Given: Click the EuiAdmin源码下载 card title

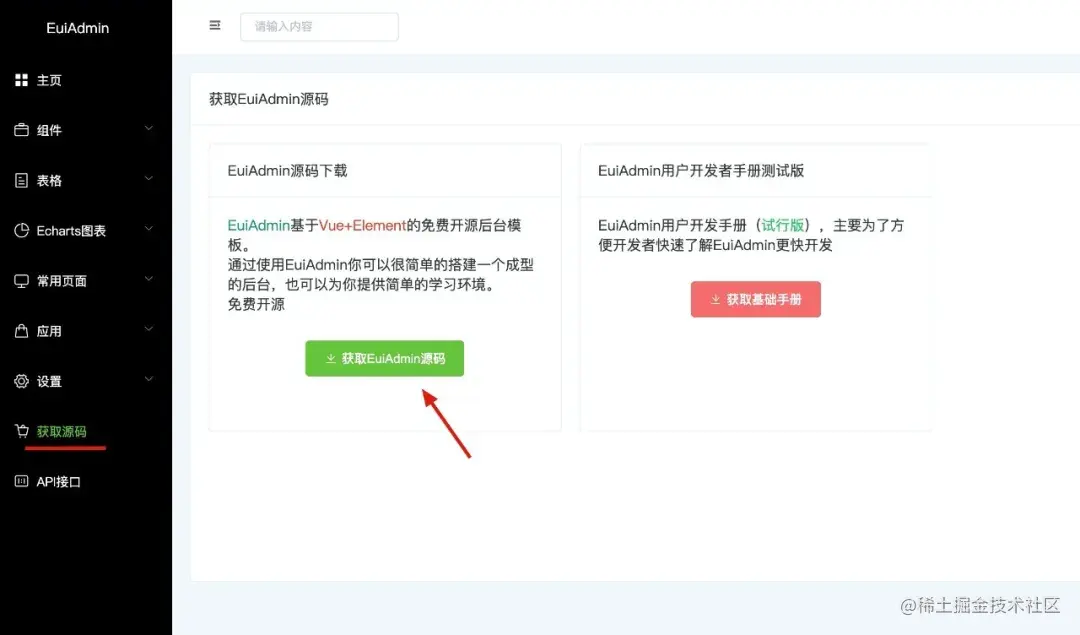Looking at the screenshot, I should 287,171.
